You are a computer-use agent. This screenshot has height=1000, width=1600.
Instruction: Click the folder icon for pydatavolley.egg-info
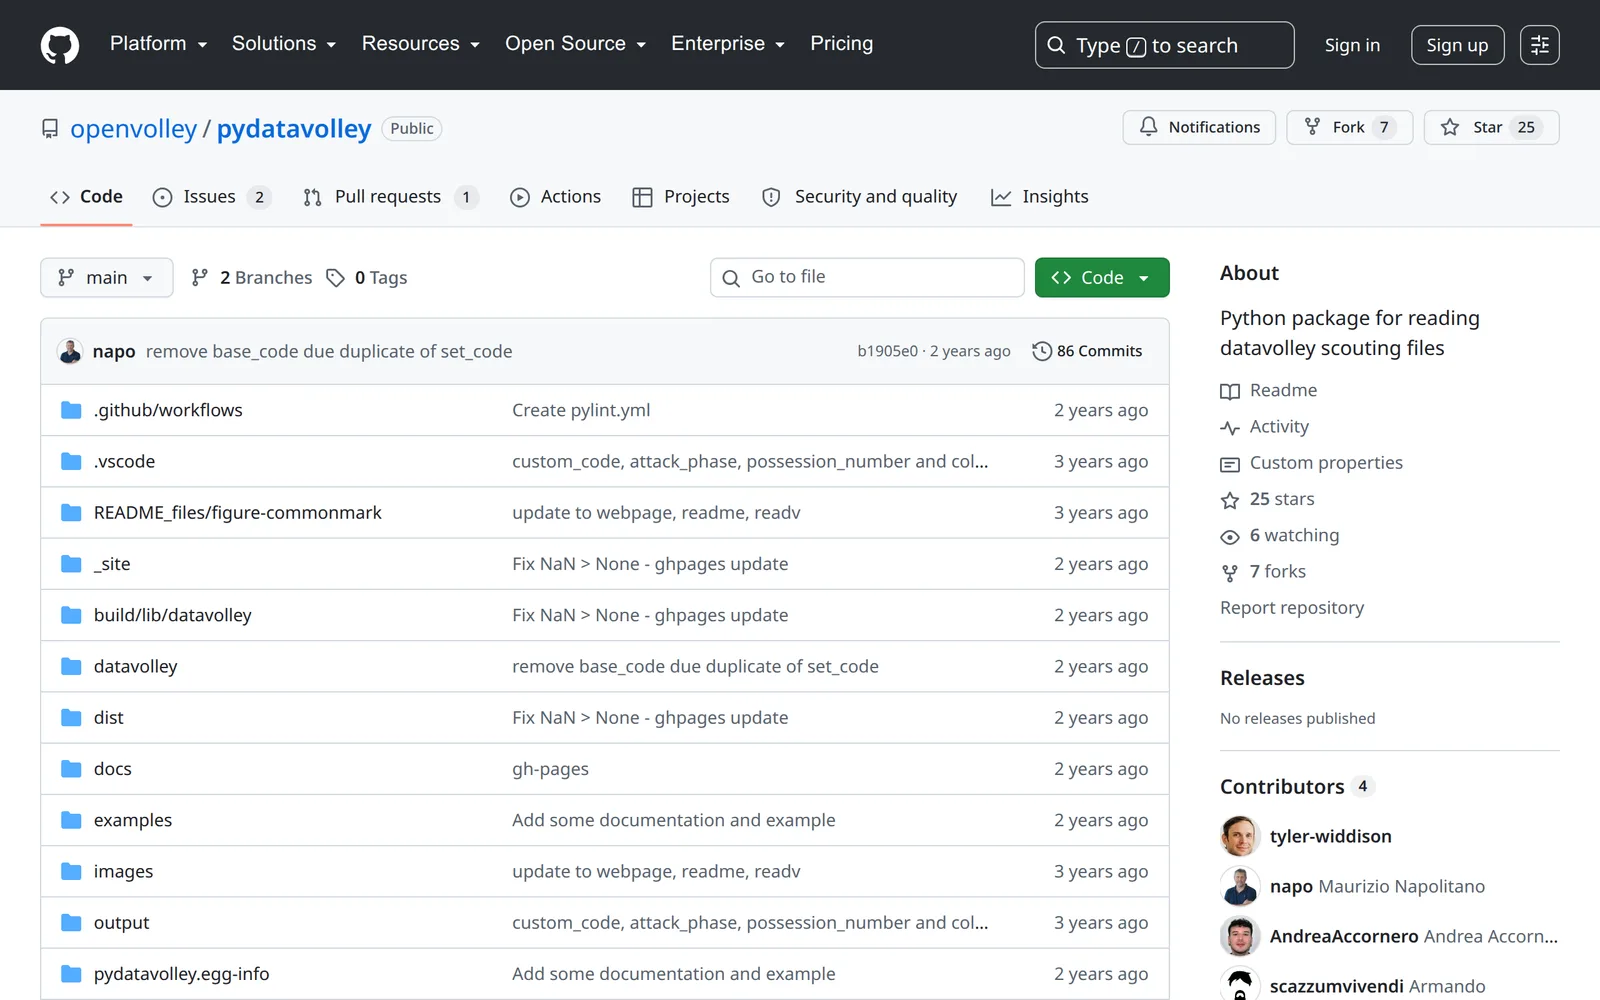[71, 974]
